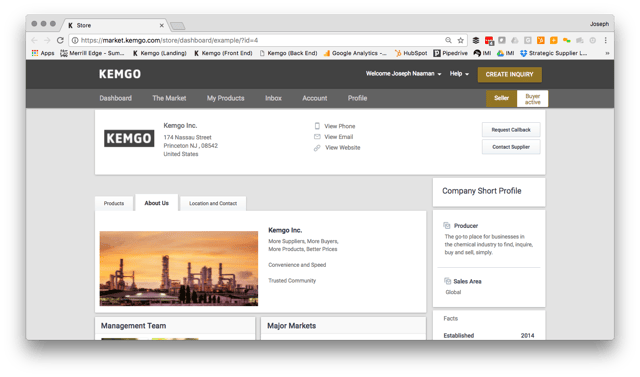
Task: Click the red calendar extension icon
Action: click(x=489, y=40)
